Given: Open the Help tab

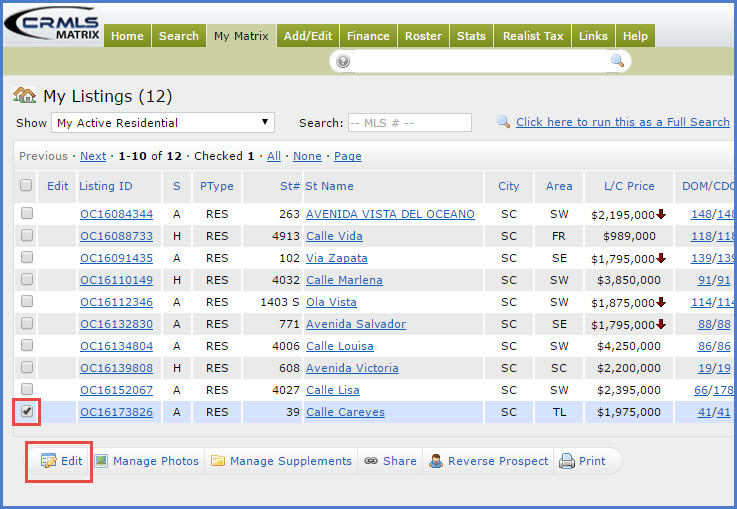Looking at the screenshot, I should 635,36.
